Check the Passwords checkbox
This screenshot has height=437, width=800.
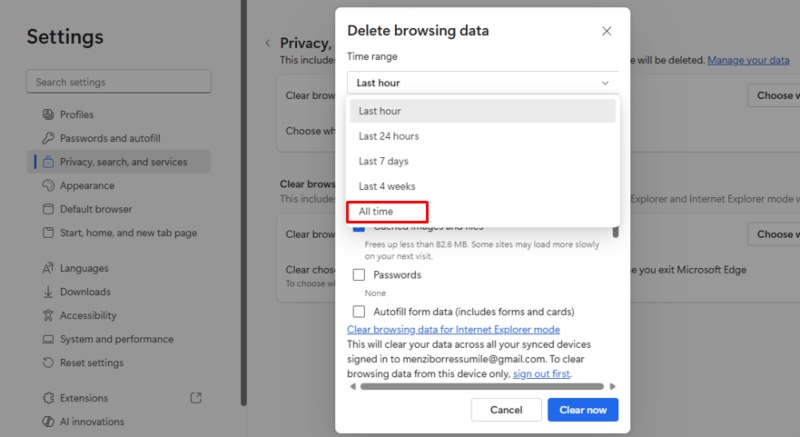(359, 275)
